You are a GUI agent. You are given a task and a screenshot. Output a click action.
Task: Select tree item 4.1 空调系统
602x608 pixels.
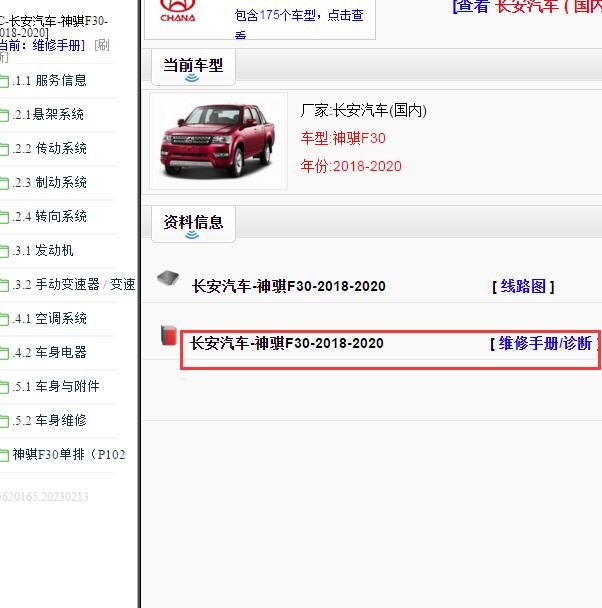50,319
